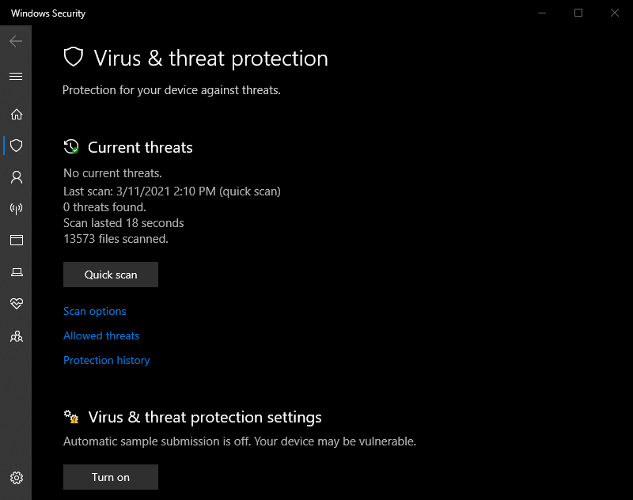Open the Home sidebar icon
633x500 pixels.
16,114
